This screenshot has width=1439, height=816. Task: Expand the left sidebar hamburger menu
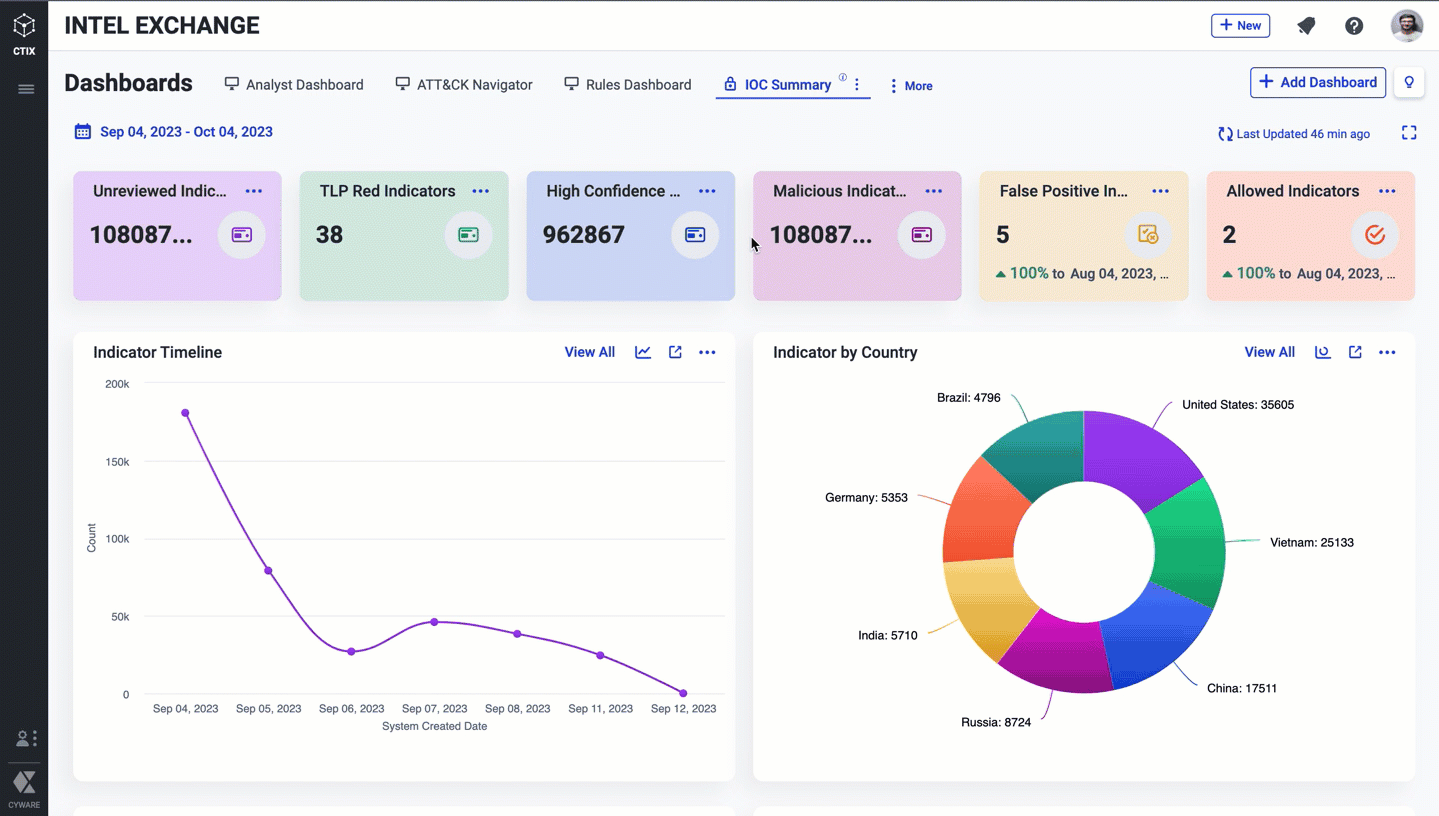pos(26,89)
